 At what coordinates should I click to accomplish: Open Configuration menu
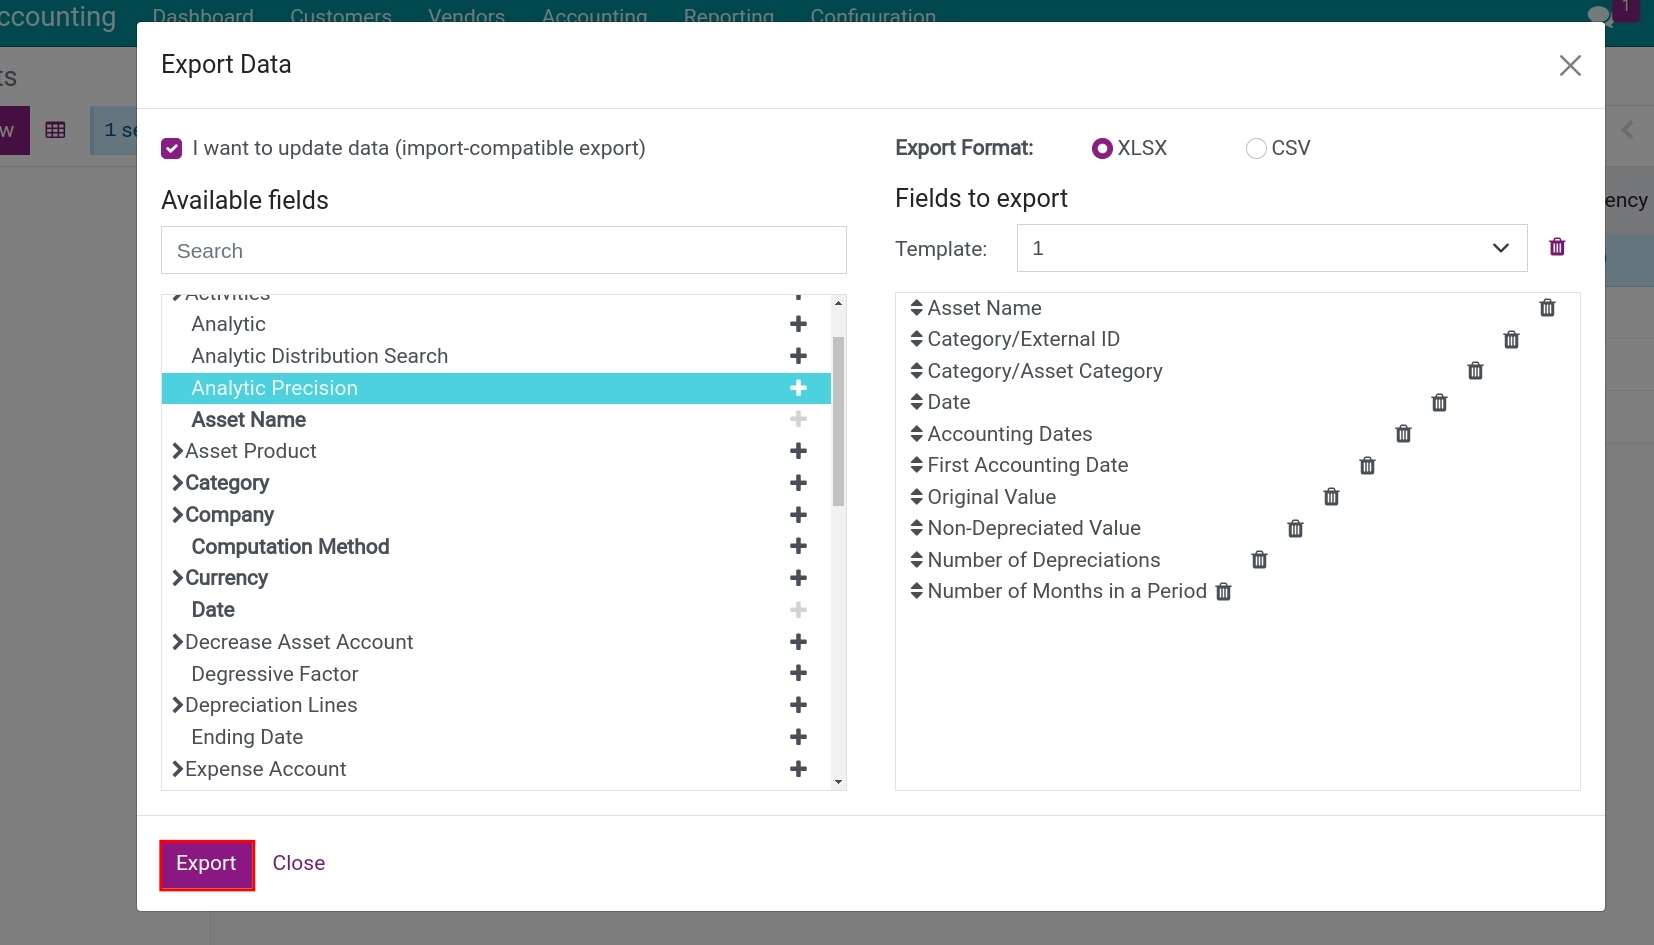(873, 15)
